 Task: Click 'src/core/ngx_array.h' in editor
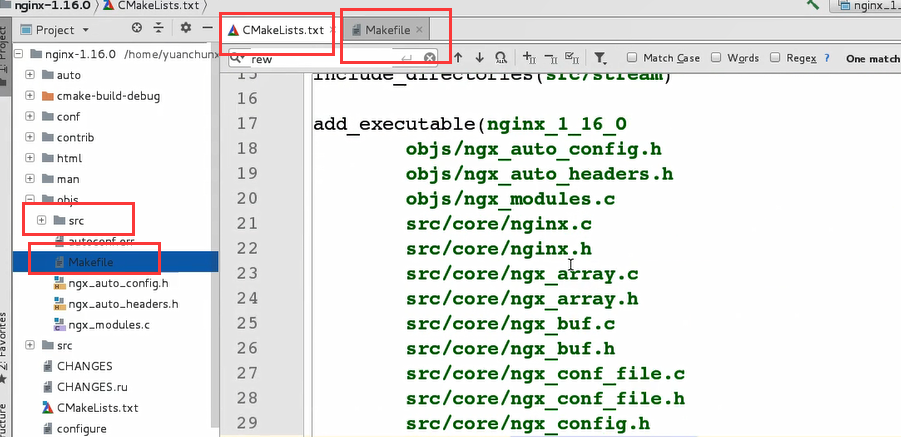pos(522,299)
